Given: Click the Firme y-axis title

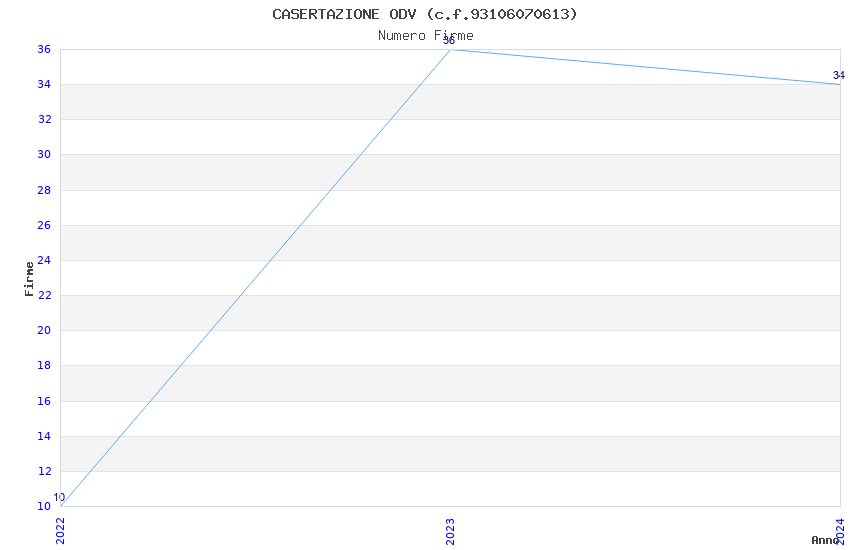Looking at the screenshot, I should pyautogui.click(x=29, y=279).
